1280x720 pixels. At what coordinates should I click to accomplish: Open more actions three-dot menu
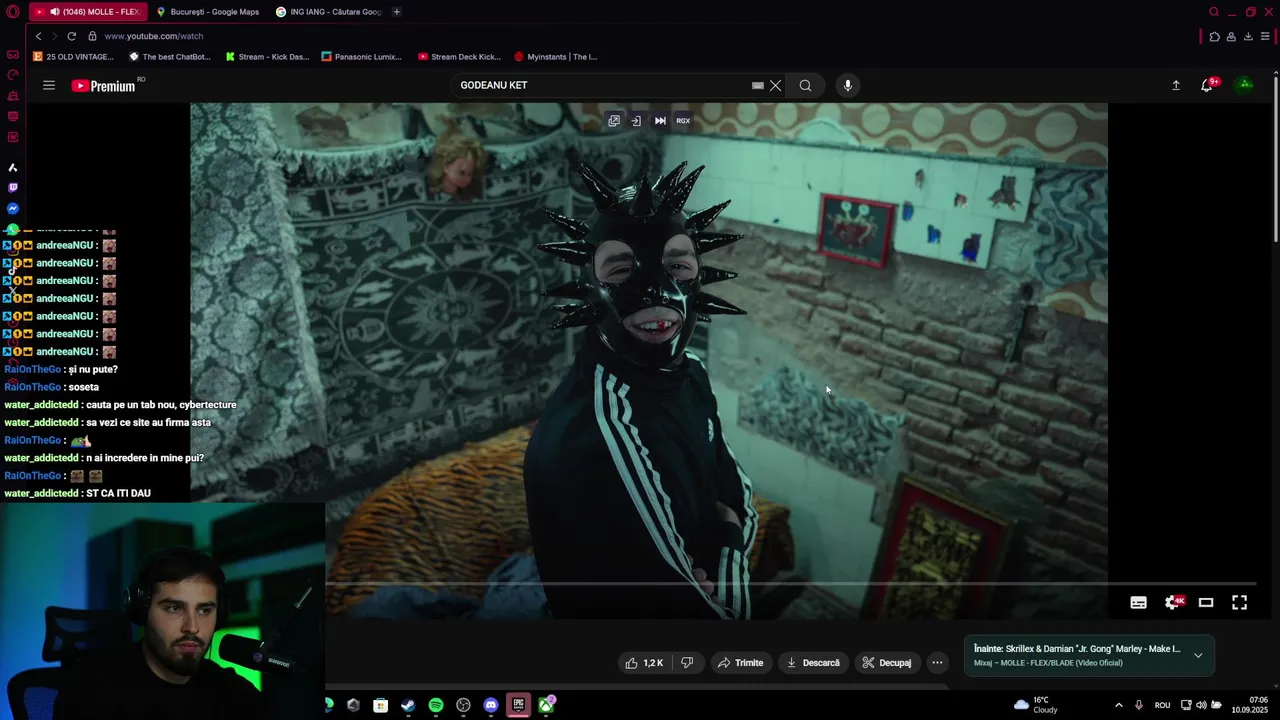tap(937, 663)
